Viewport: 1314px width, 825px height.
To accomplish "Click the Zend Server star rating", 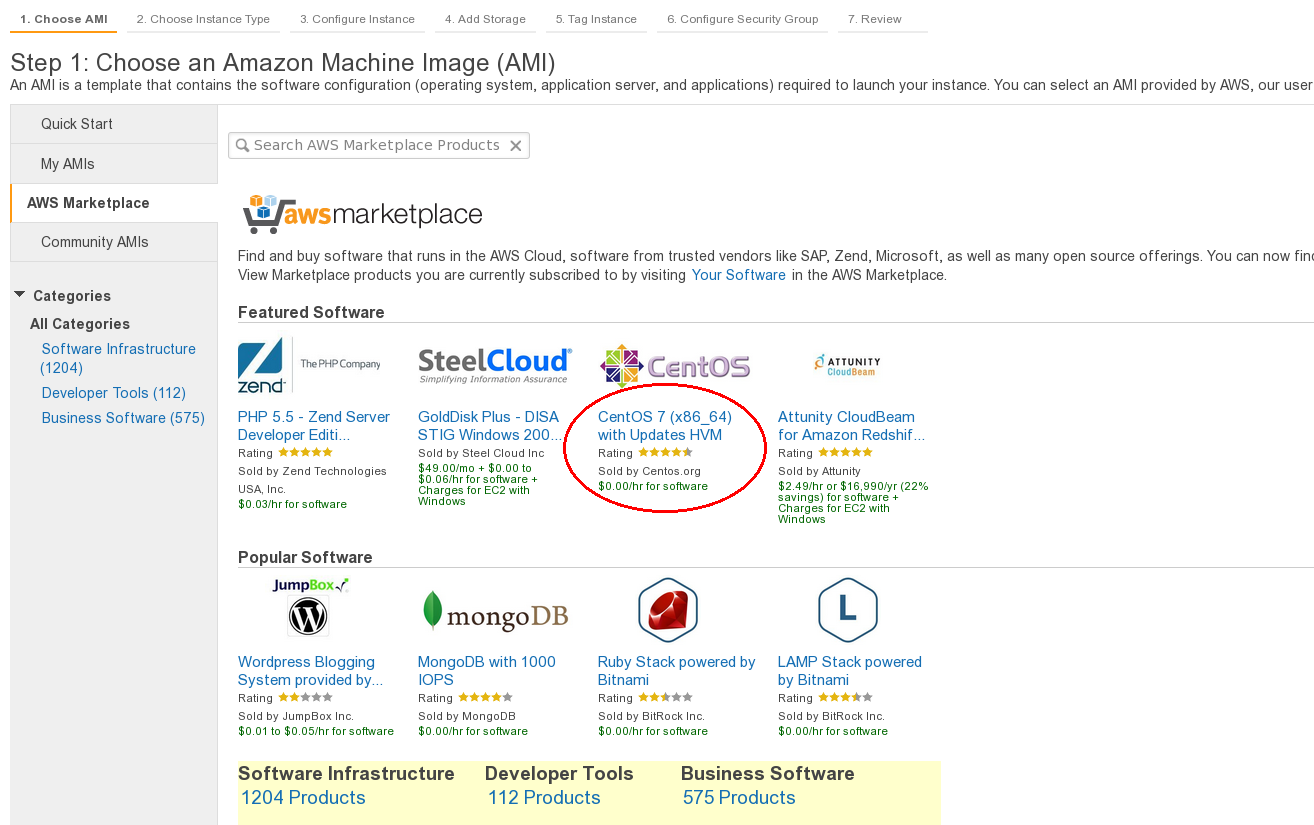I will (x=305, y=453).
